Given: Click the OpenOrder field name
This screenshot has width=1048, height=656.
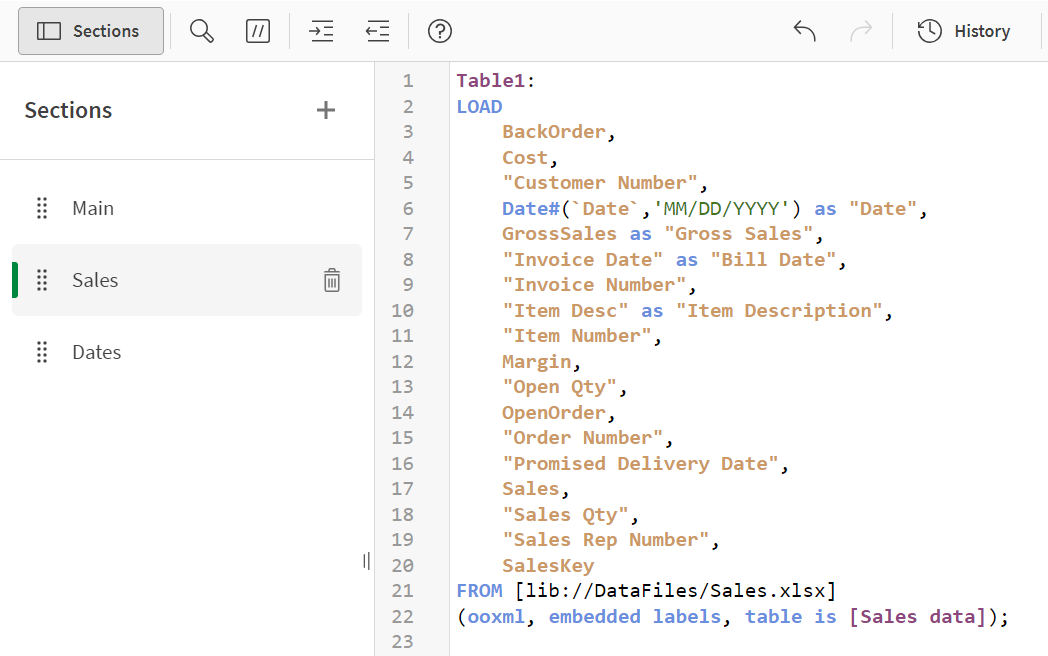Looking at the screenshot, I should click(553, 413).
